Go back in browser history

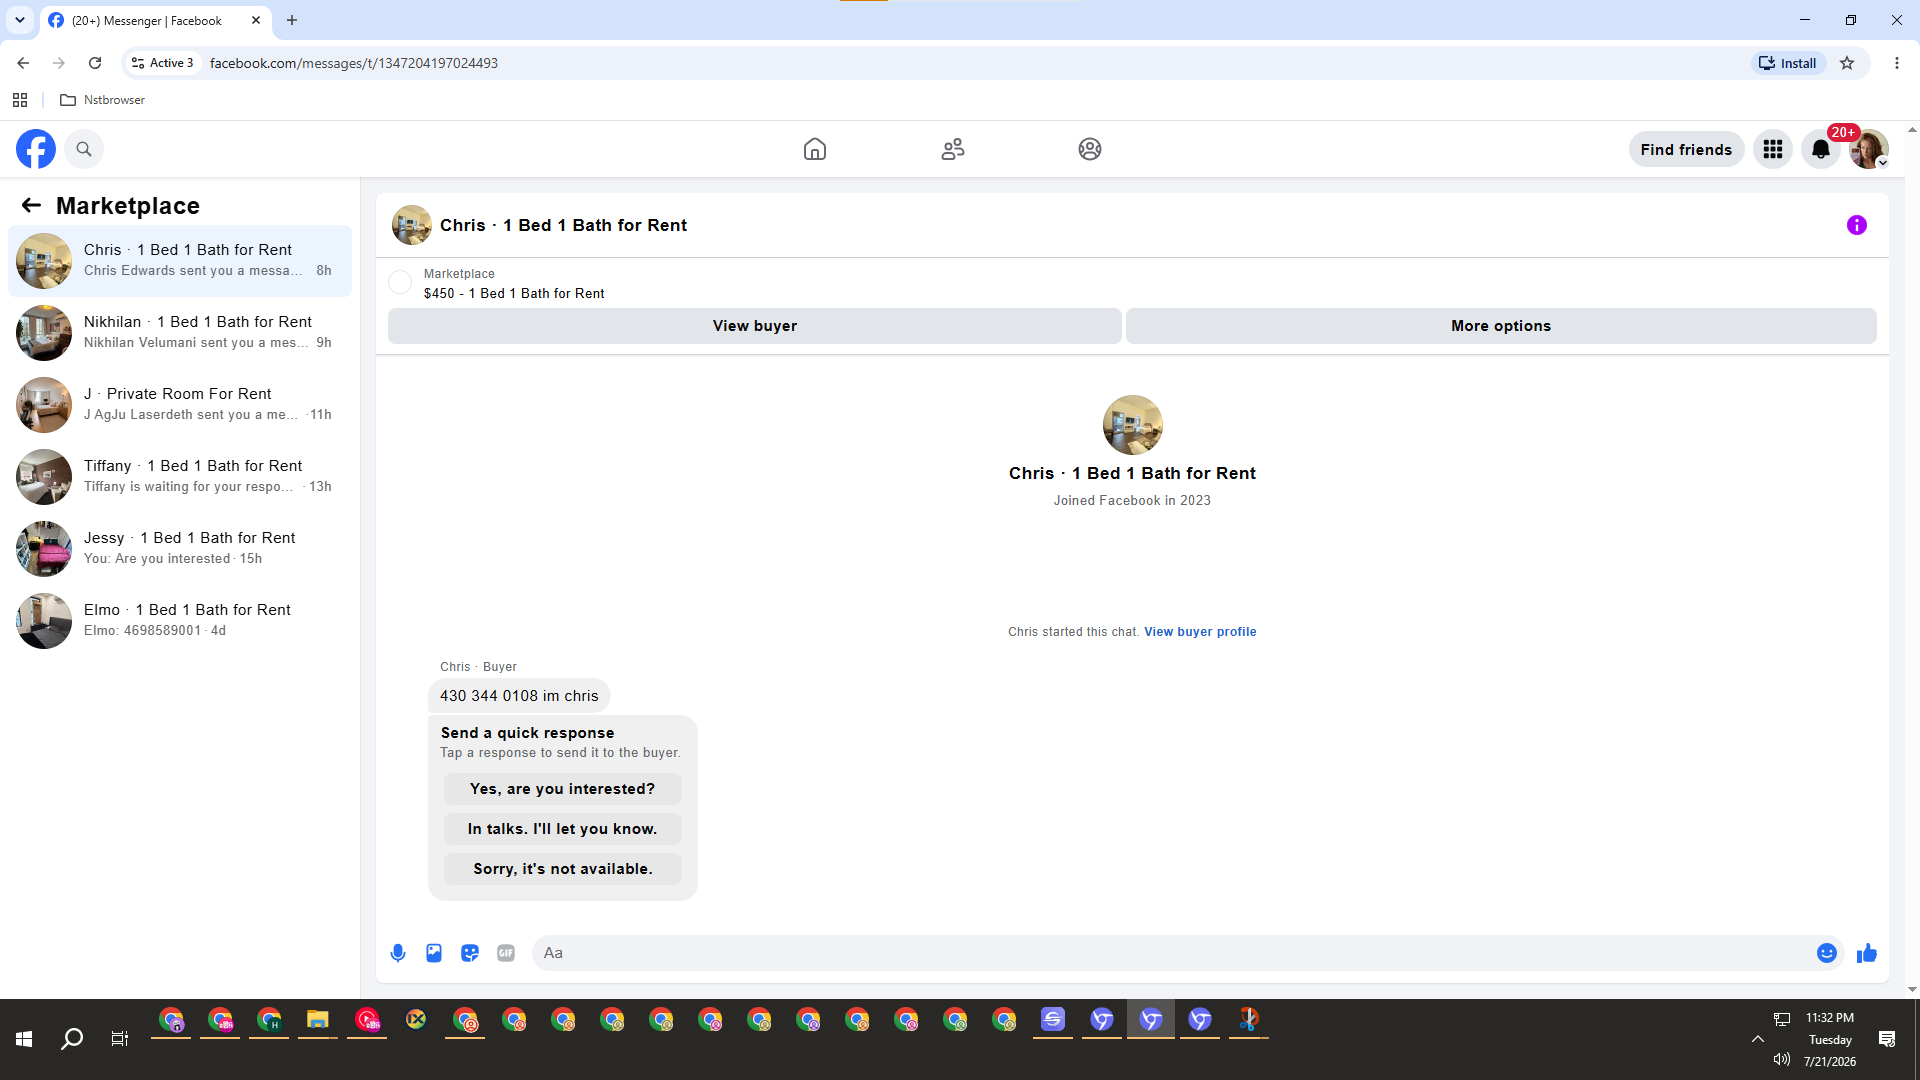click(23, 63)
